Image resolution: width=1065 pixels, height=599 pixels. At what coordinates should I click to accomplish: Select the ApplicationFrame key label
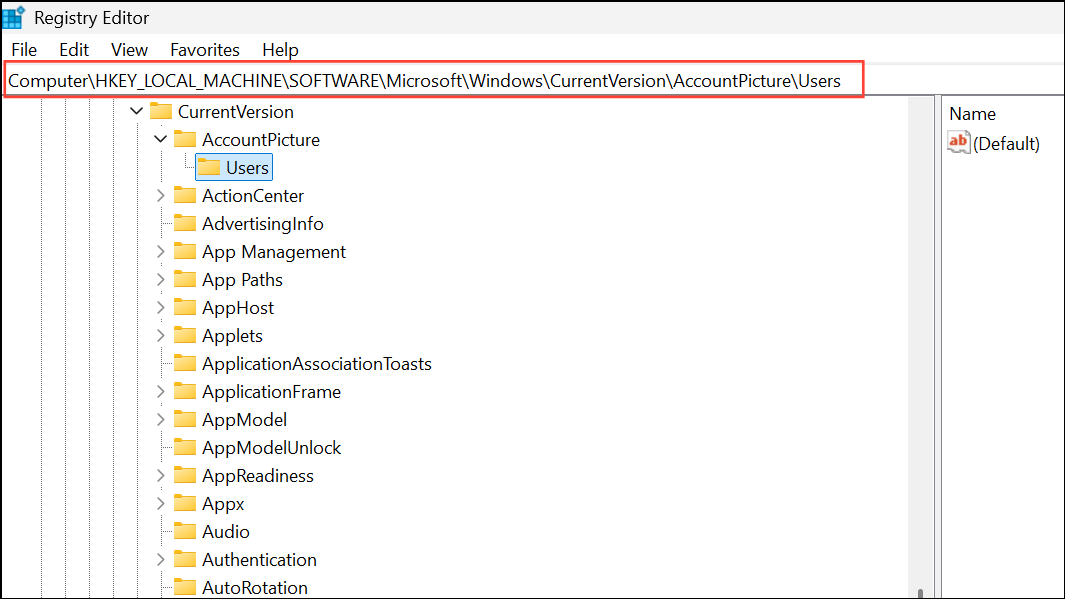271,392
